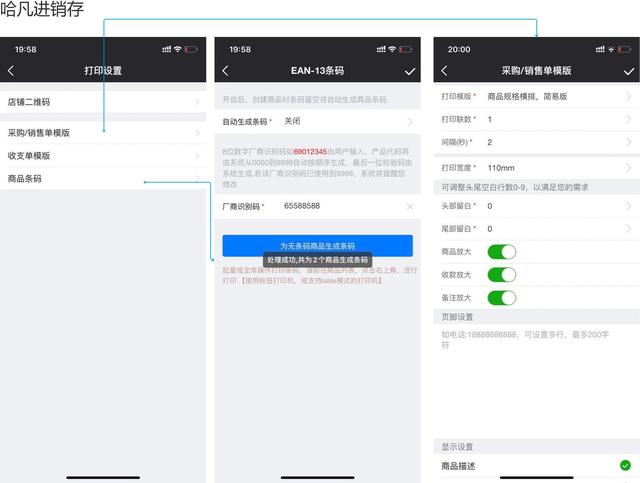Tap the Wi-Fi icon in 打印设置 status bar
Viewport: 640px width, 483px height.
pyautogui.click(x=178, y=49)
